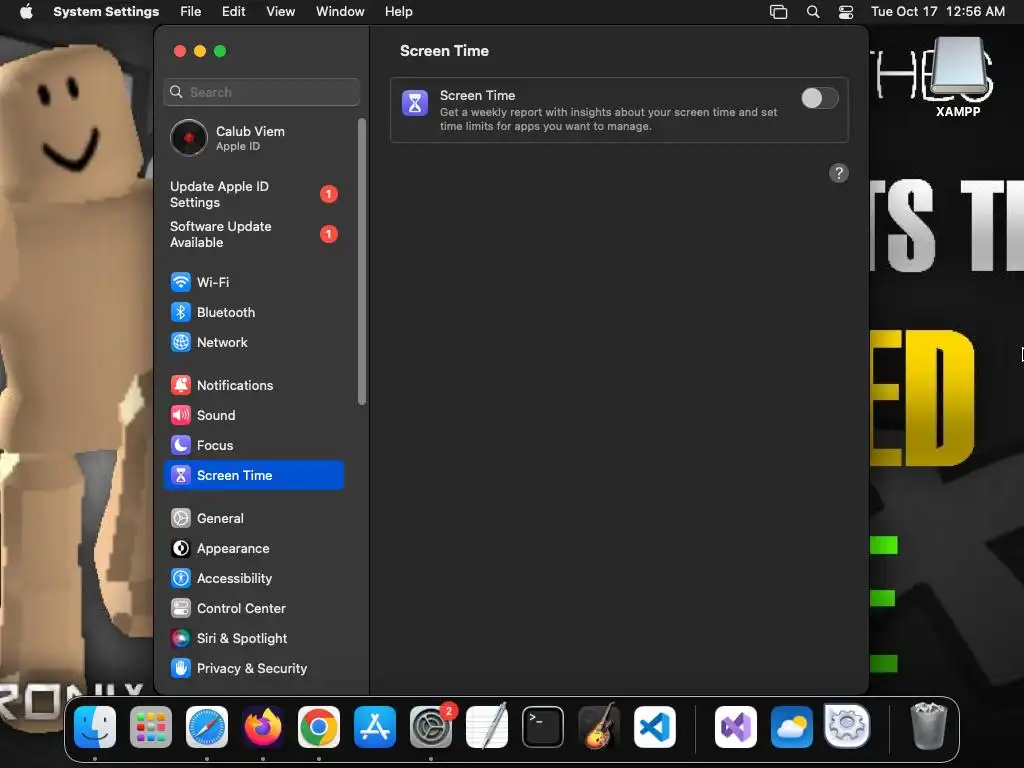
Task: Open Calub Viem Apple ID profile
Action: [x=254, y=138]
